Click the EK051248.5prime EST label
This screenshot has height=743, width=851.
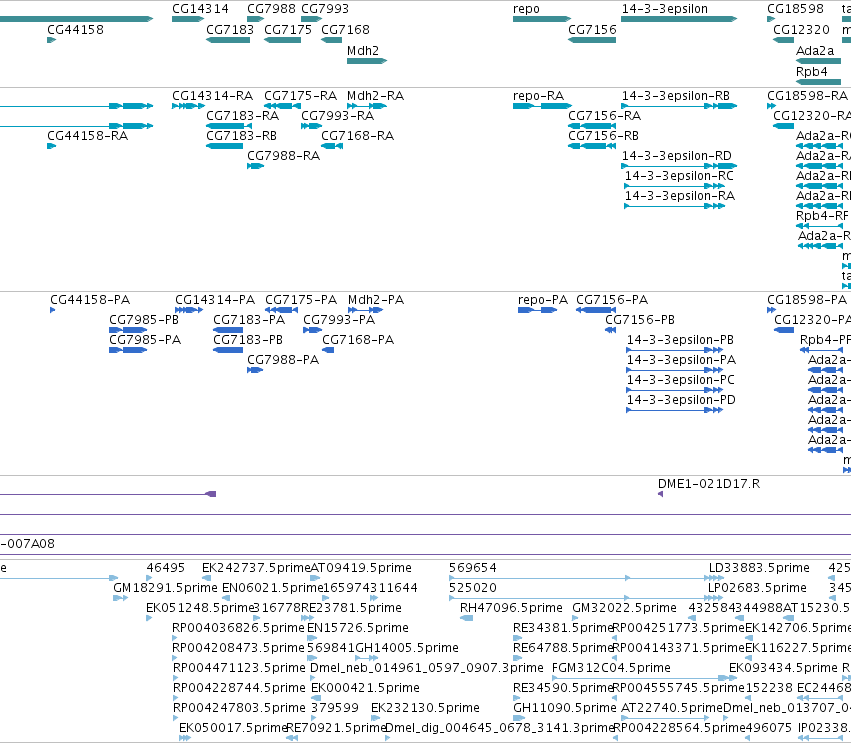[x=200, y=608]
